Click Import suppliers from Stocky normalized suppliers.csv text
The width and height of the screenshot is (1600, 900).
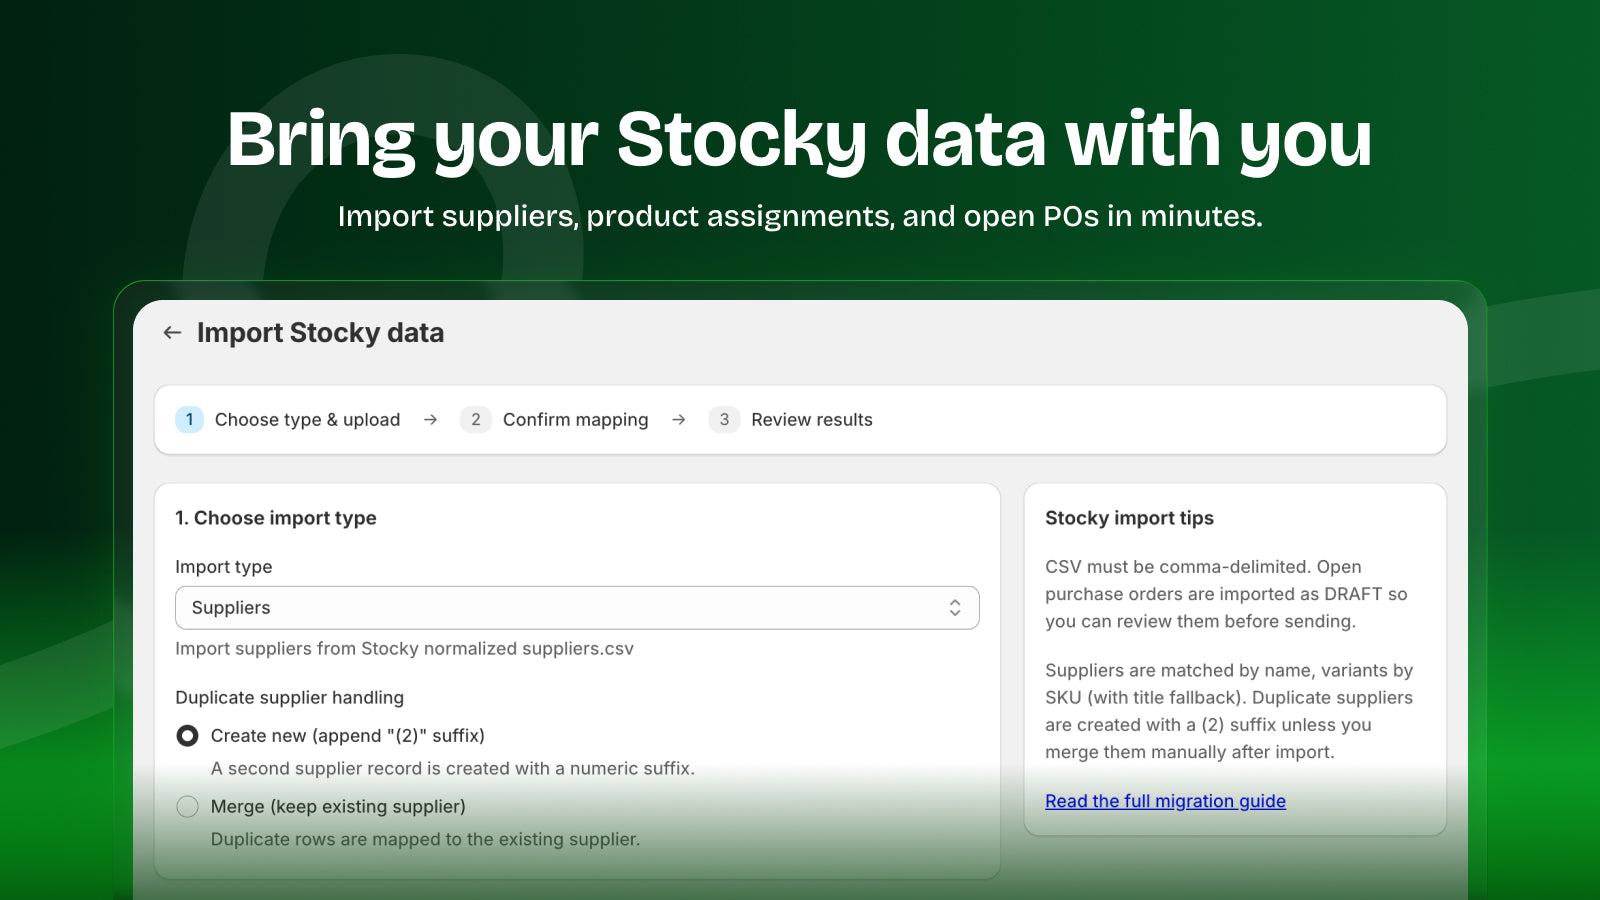click(404, 649)
